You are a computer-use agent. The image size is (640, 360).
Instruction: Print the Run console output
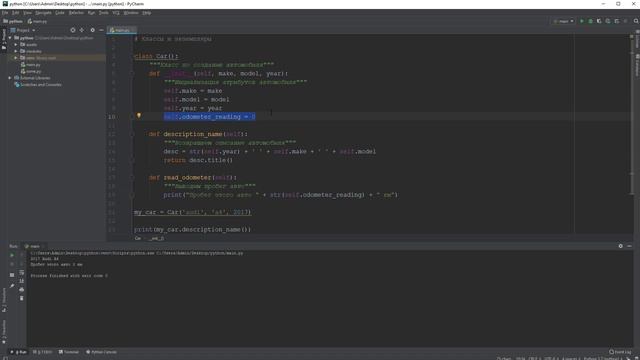tap(22, 289)
